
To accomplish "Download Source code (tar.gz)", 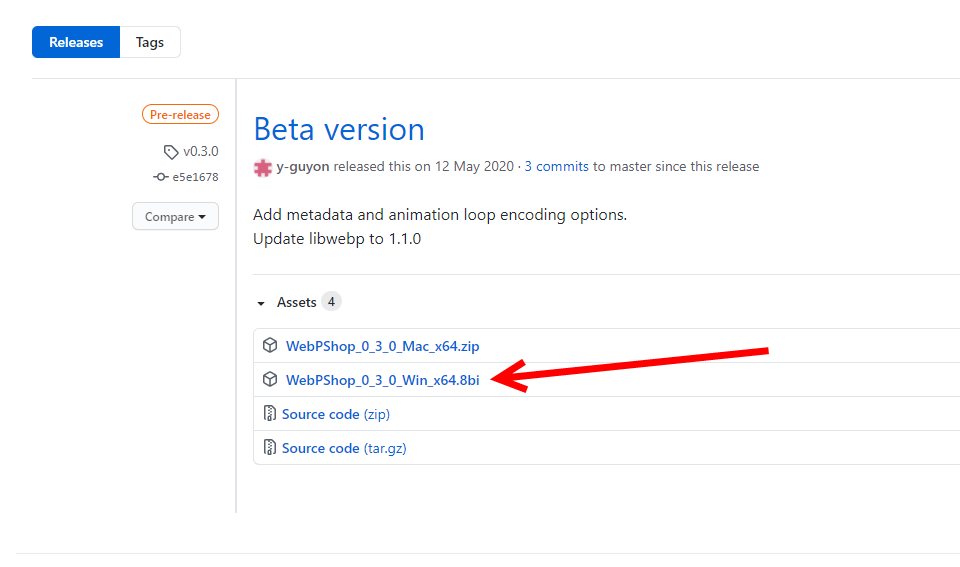I will [x=344, y=448].
